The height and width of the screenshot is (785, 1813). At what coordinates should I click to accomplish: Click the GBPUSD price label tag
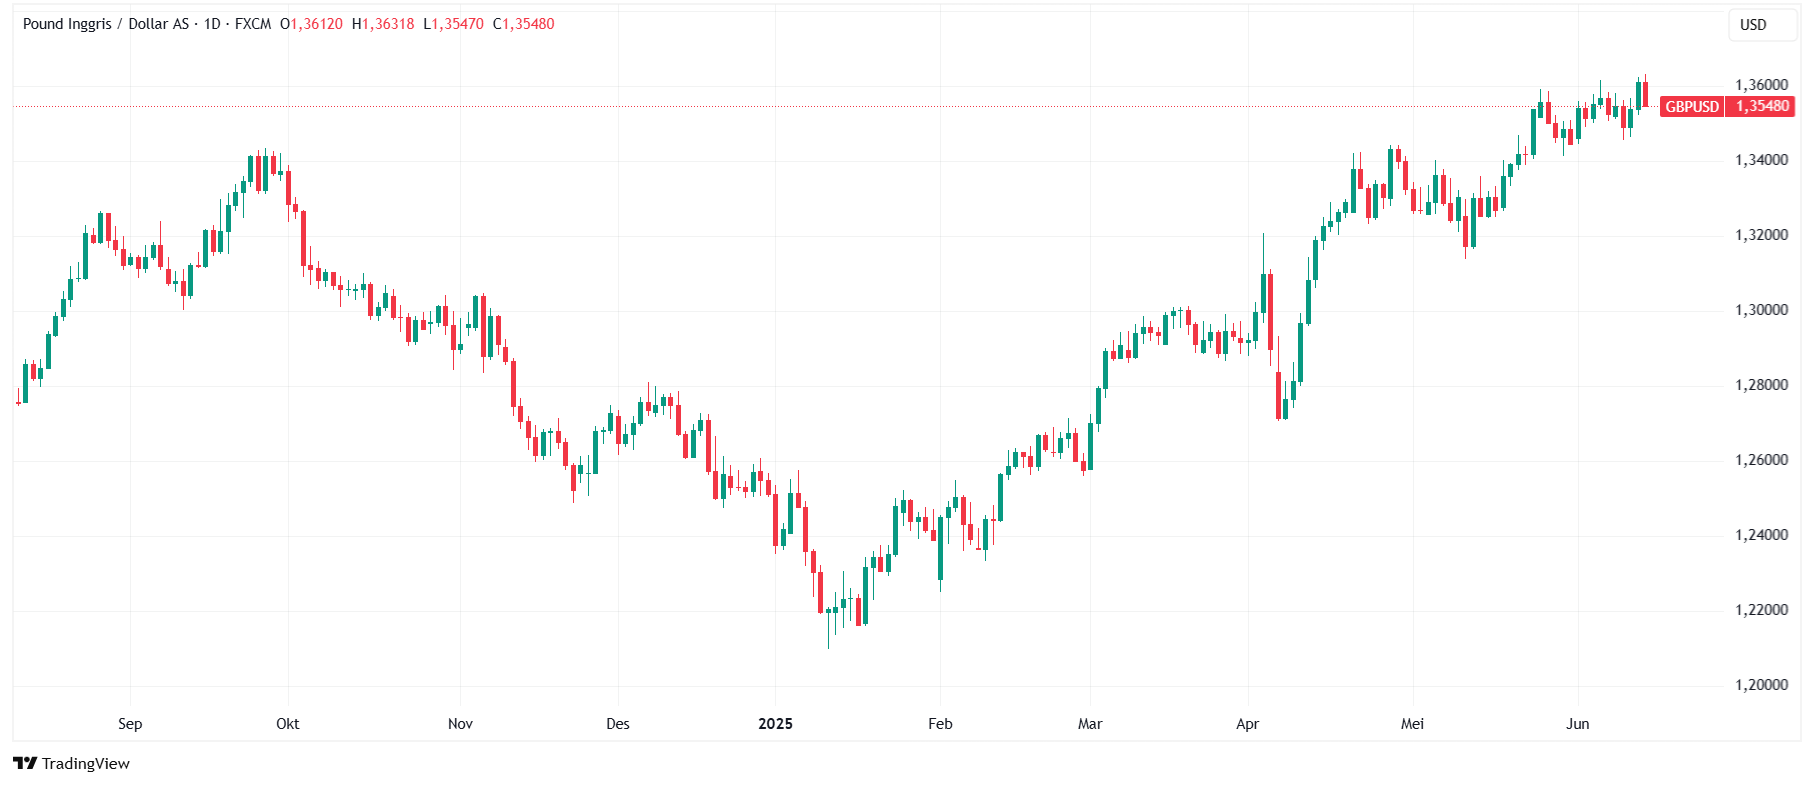click(x=1692, y=106)
